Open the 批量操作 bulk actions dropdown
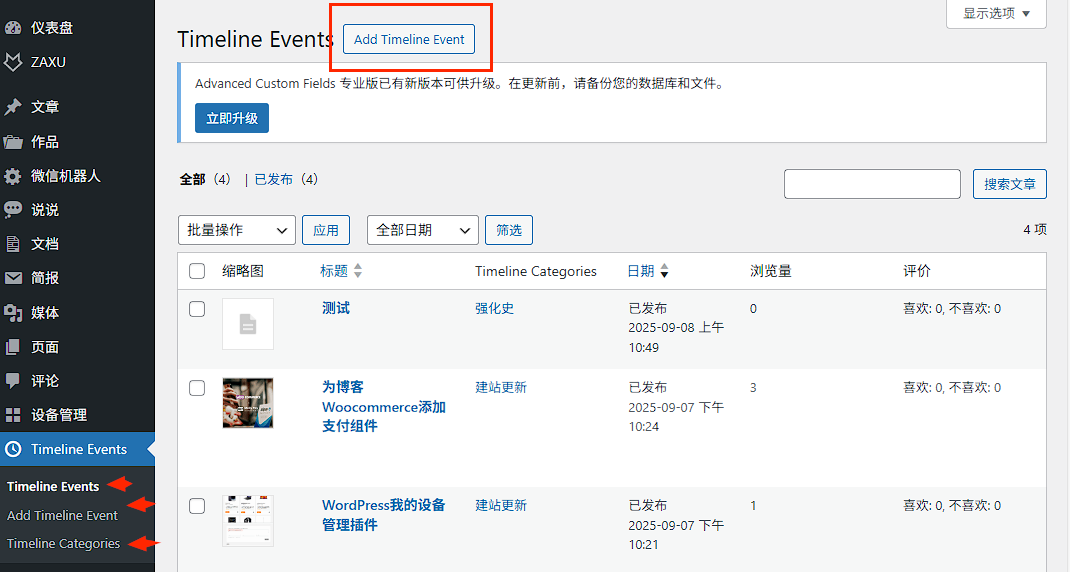The image size is (1070, 572). point(236,230)
